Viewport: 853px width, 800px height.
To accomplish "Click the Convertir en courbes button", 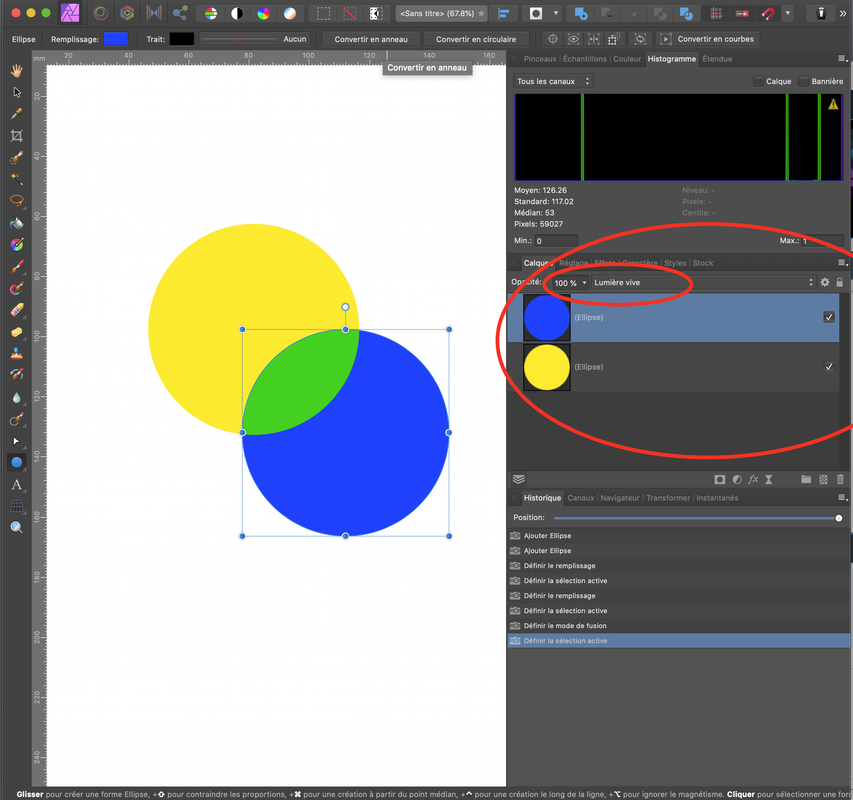I will coord(709,39).
